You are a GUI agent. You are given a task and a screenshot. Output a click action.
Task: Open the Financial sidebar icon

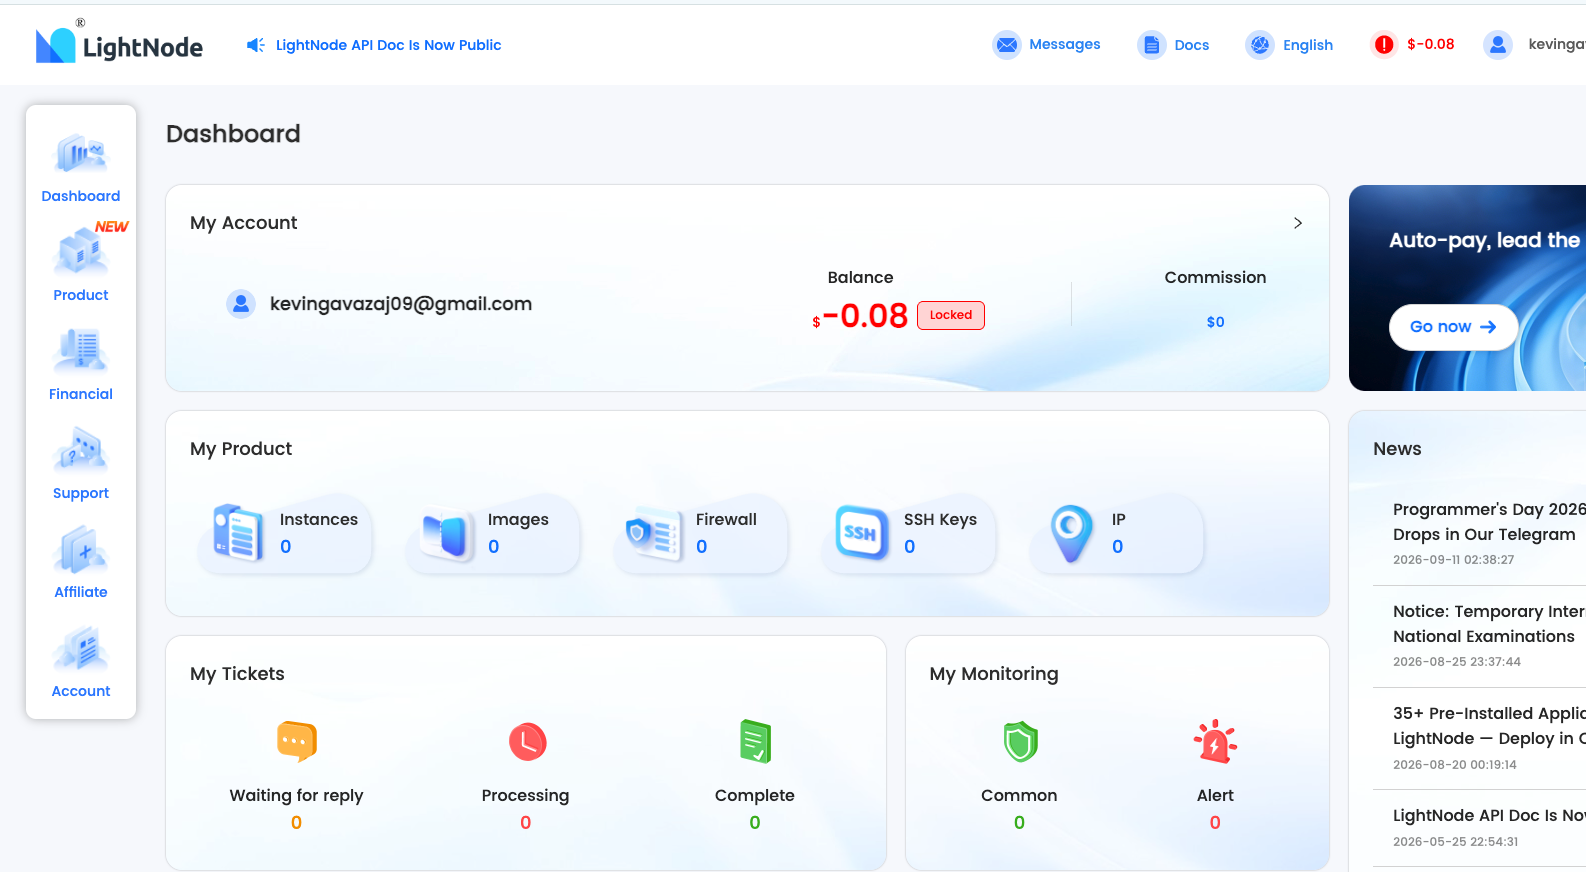click(81, 351)
